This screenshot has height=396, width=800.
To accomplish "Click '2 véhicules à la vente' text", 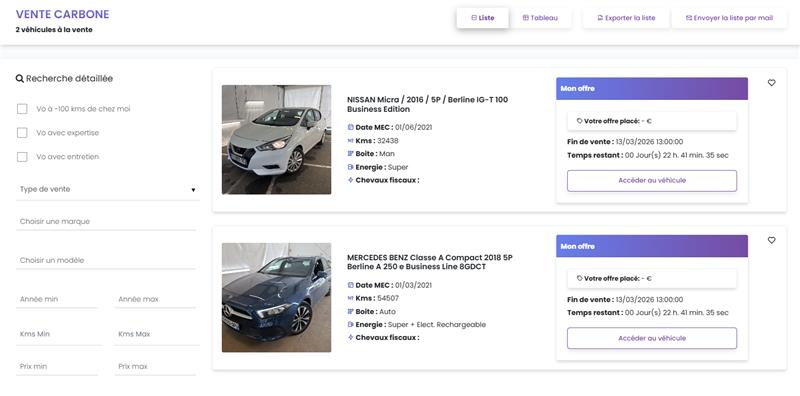I will [x=54, y=30].
